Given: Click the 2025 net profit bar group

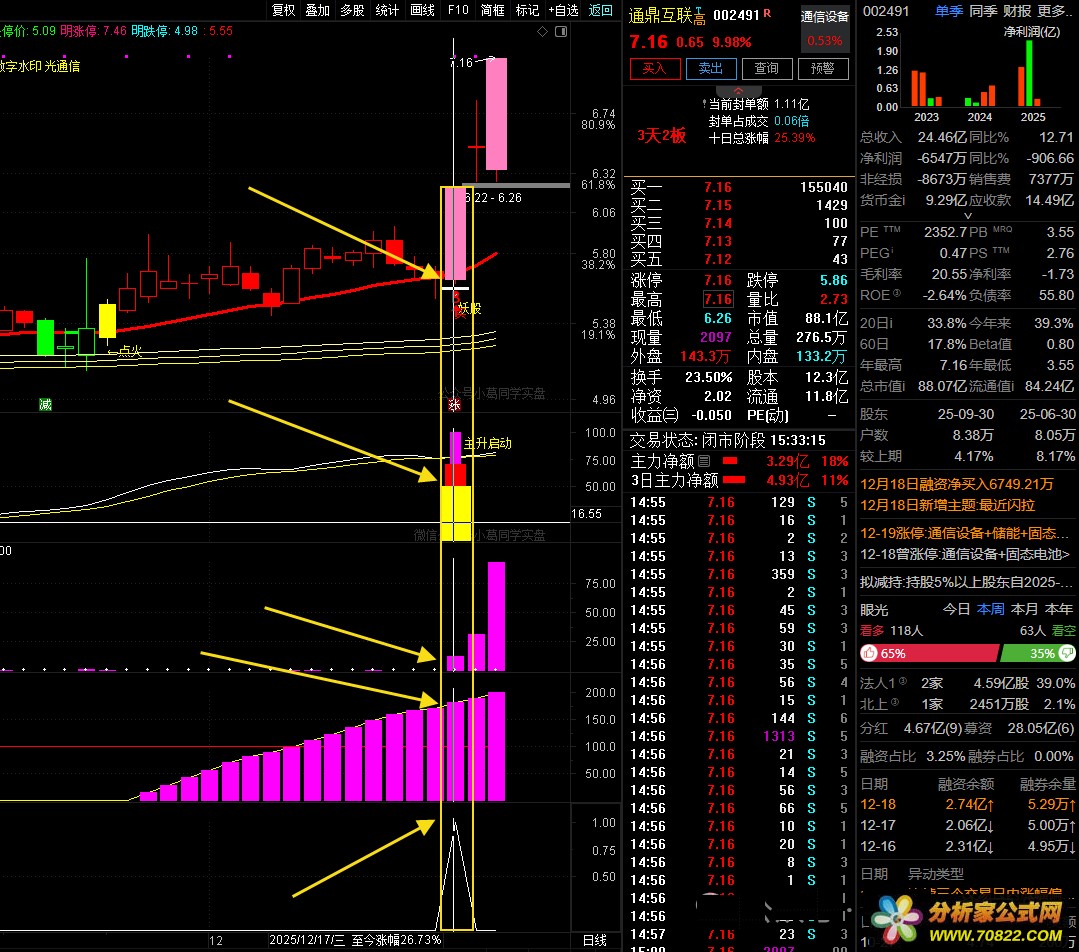Looking at the screenshot, I should tap(1029, 74).
